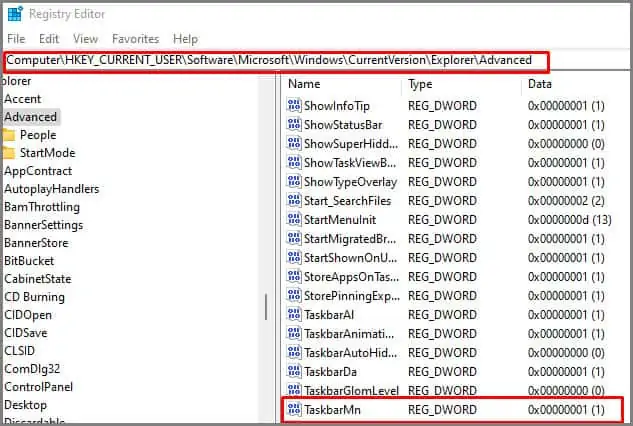Click the People folder icon
Viewport: 633px width, 426px height.
pos(8,135)
